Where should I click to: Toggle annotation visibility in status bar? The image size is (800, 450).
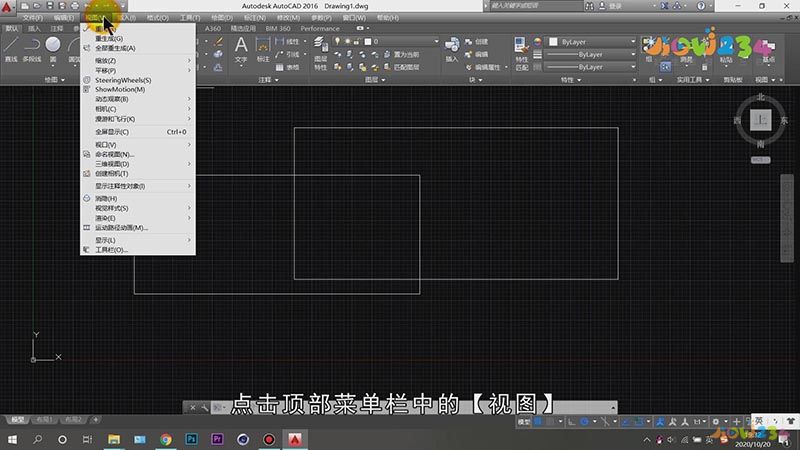pyautogui.click(x=660, y=421)
